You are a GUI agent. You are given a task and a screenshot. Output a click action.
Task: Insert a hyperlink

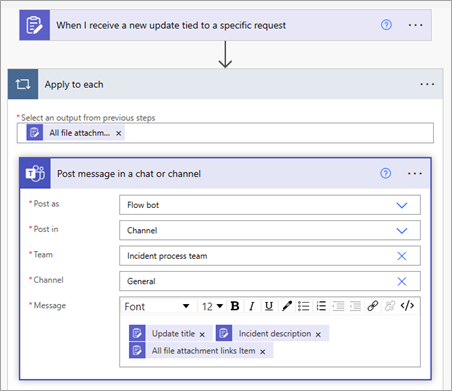click(x=373, y=306)
